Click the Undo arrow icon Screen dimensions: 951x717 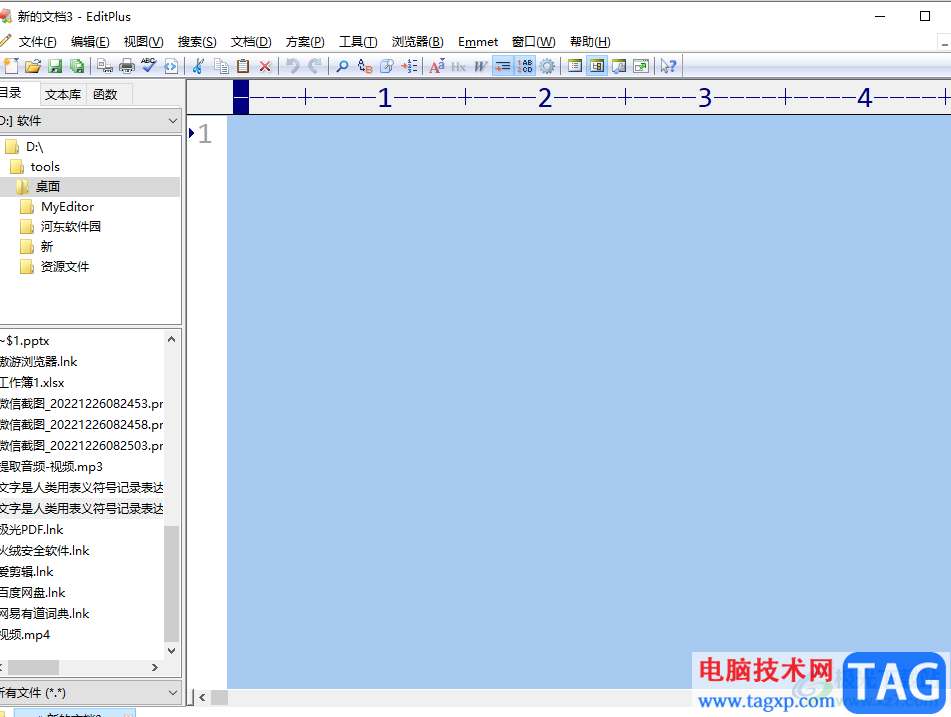[292, 66]
